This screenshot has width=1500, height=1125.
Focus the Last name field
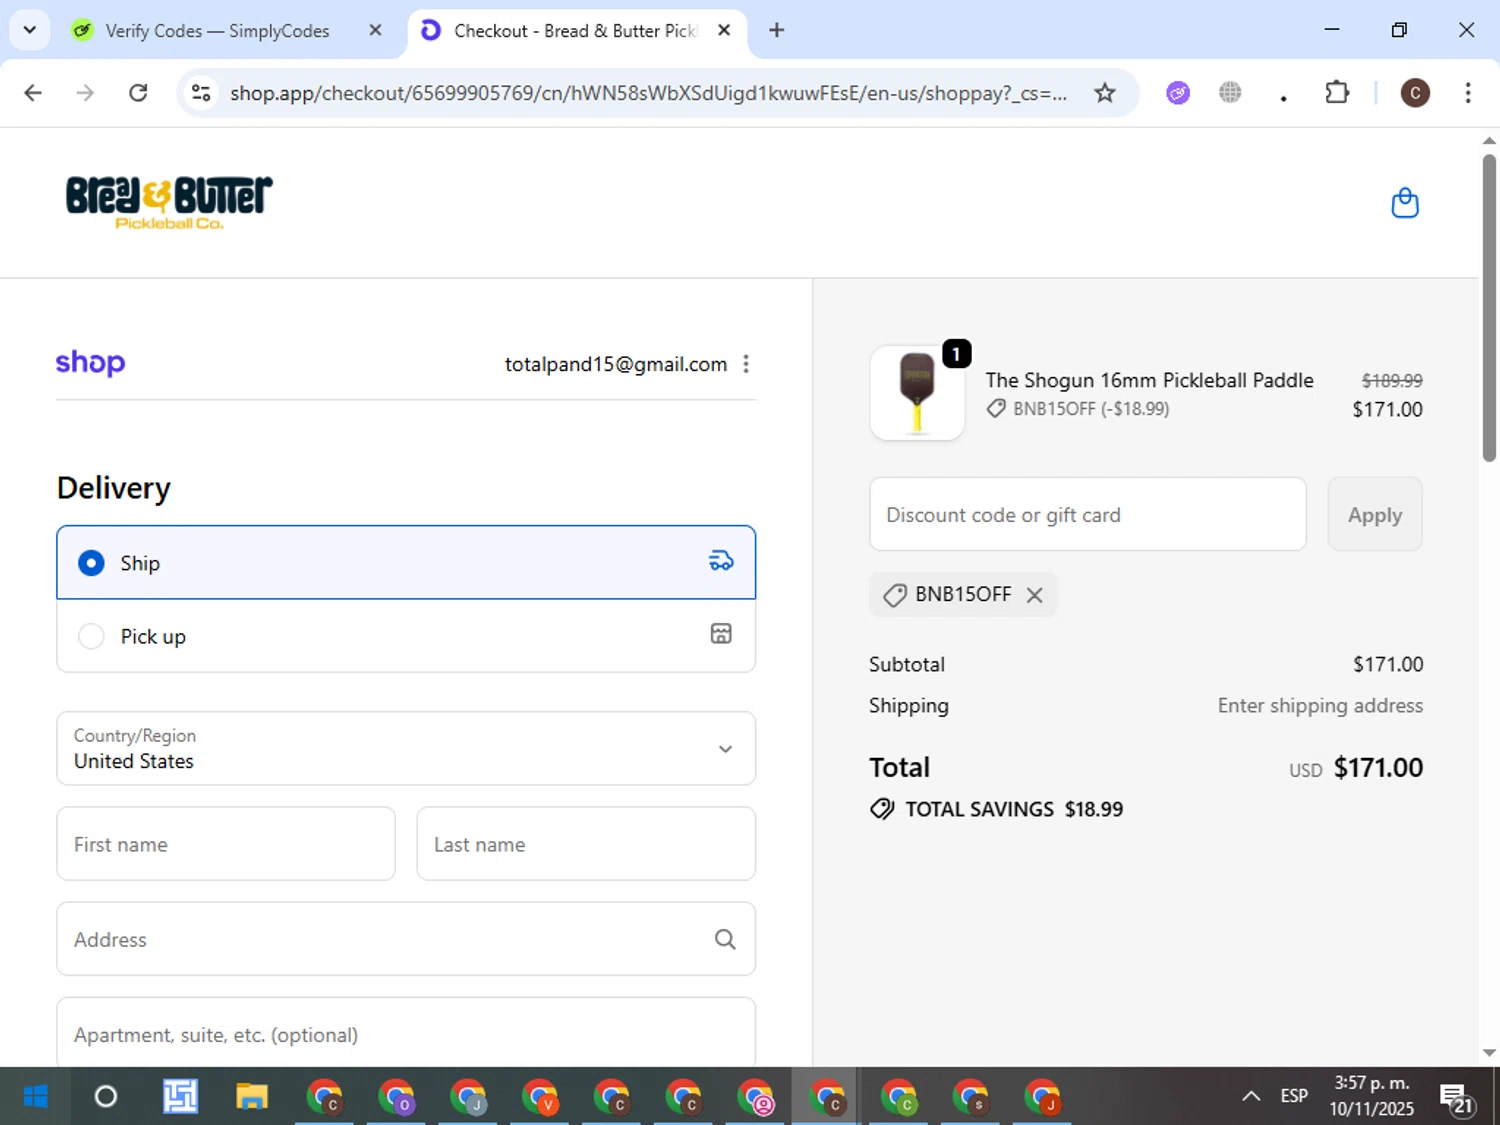coord(586,844)
